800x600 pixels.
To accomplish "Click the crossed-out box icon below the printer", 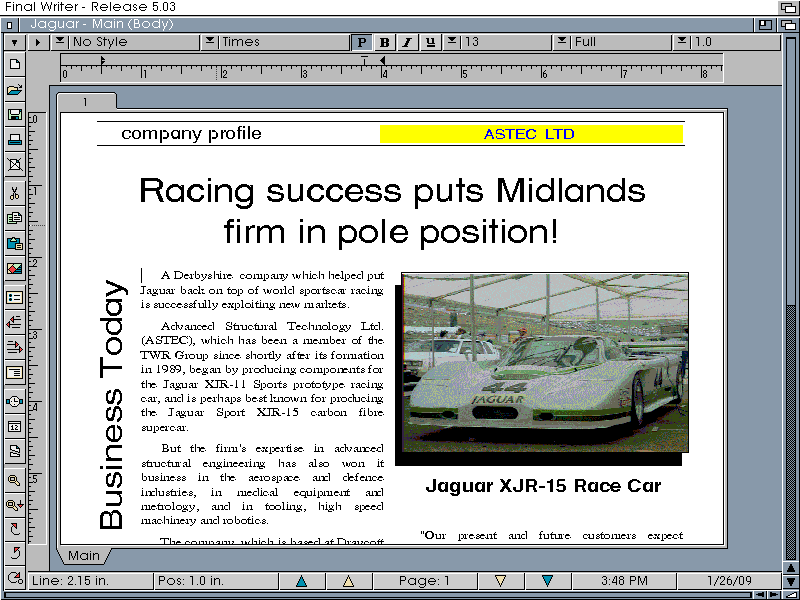I will point(14,164).
